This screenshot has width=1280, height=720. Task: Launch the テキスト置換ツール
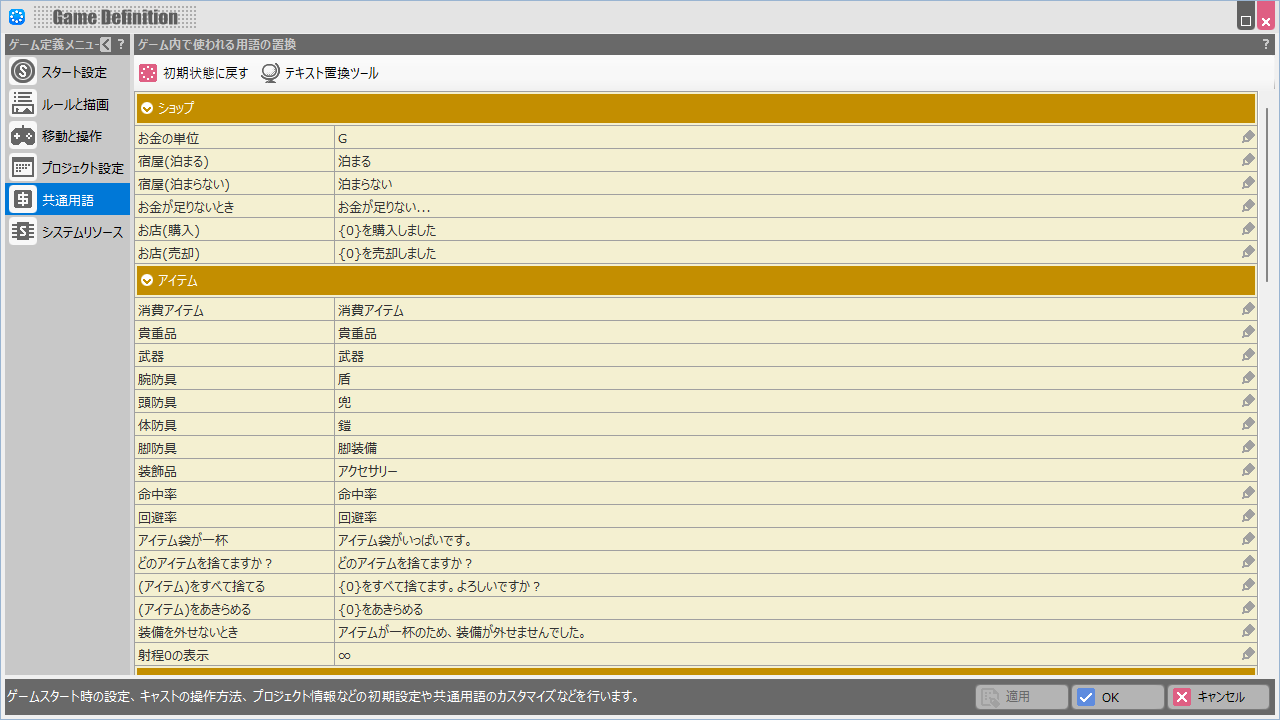click(319, 73)
